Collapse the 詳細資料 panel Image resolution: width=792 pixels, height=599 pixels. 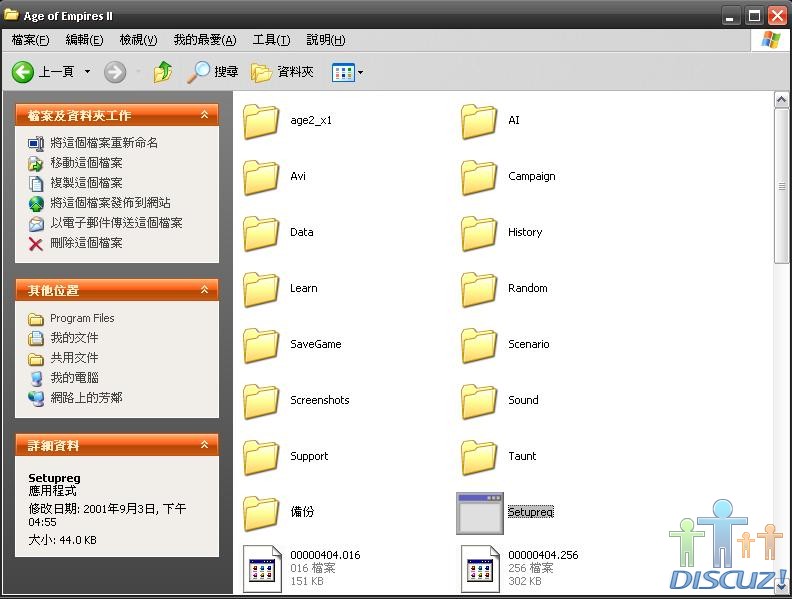pyautogui.click(x=205, y=445)
